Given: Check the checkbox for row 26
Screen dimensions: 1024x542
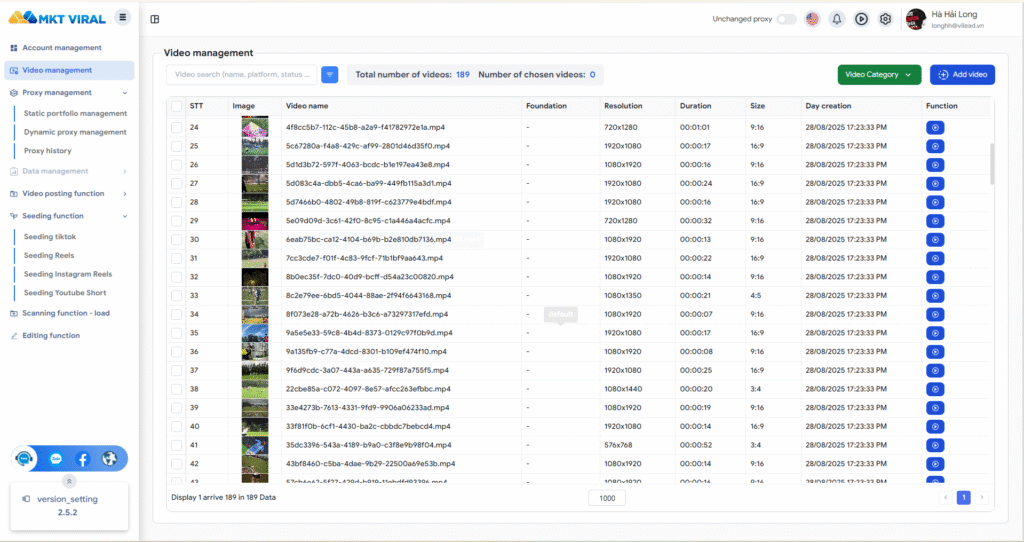Looking at the screenshot, I should pyautogui.click(x=176, y=165).
